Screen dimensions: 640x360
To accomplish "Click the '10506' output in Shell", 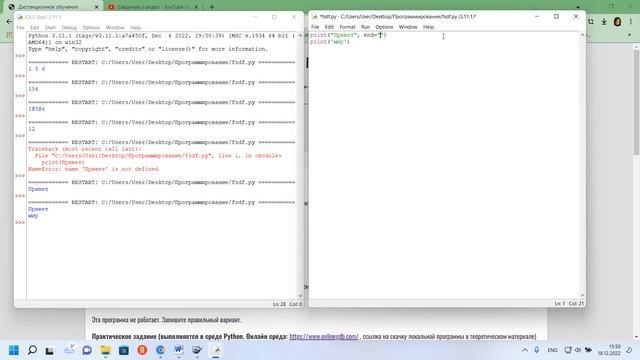I will [37, 109].
